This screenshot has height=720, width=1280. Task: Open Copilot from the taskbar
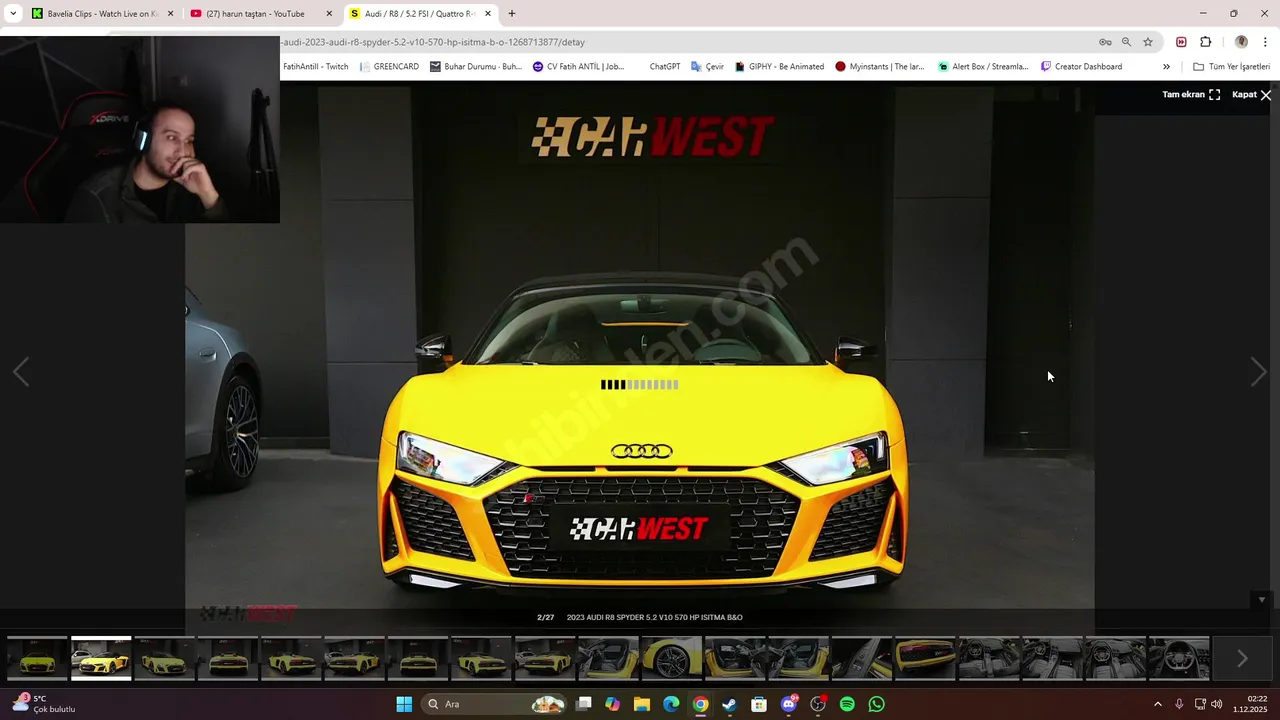click(613, 704)
